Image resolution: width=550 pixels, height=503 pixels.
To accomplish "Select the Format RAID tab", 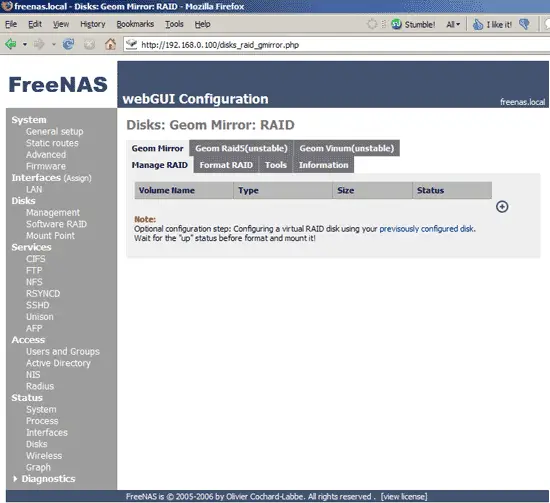I will click(x=226, y=165).
